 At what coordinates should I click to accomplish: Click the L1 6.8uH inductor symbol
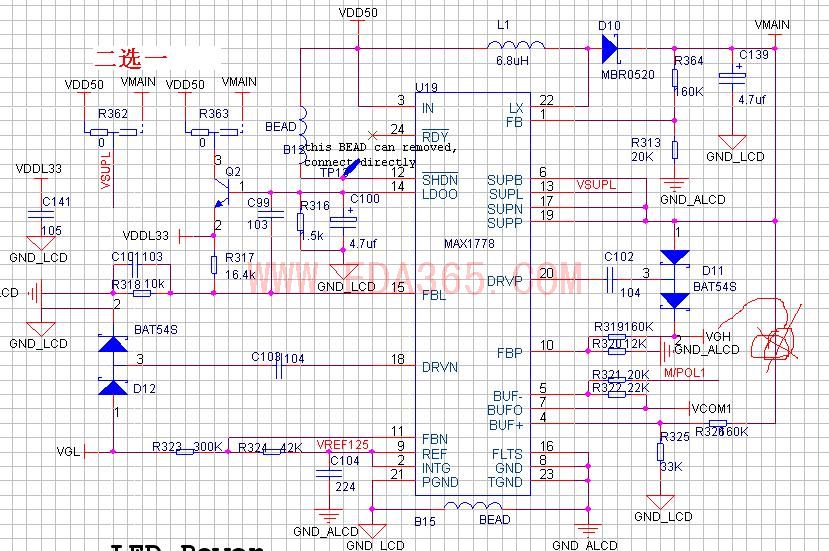point(515,45)
